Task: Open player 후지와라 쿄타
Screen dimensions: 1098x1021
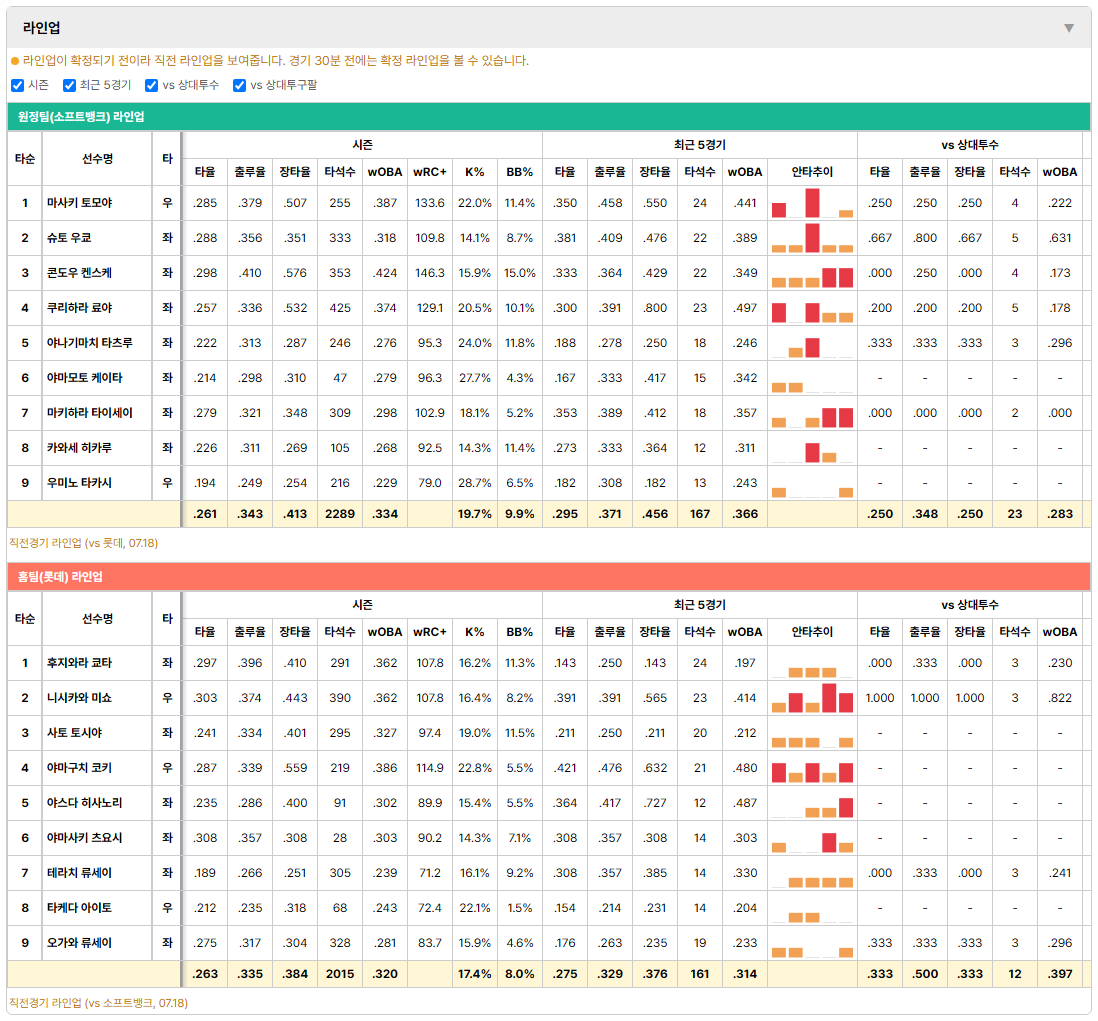Action: pos(79,663)
